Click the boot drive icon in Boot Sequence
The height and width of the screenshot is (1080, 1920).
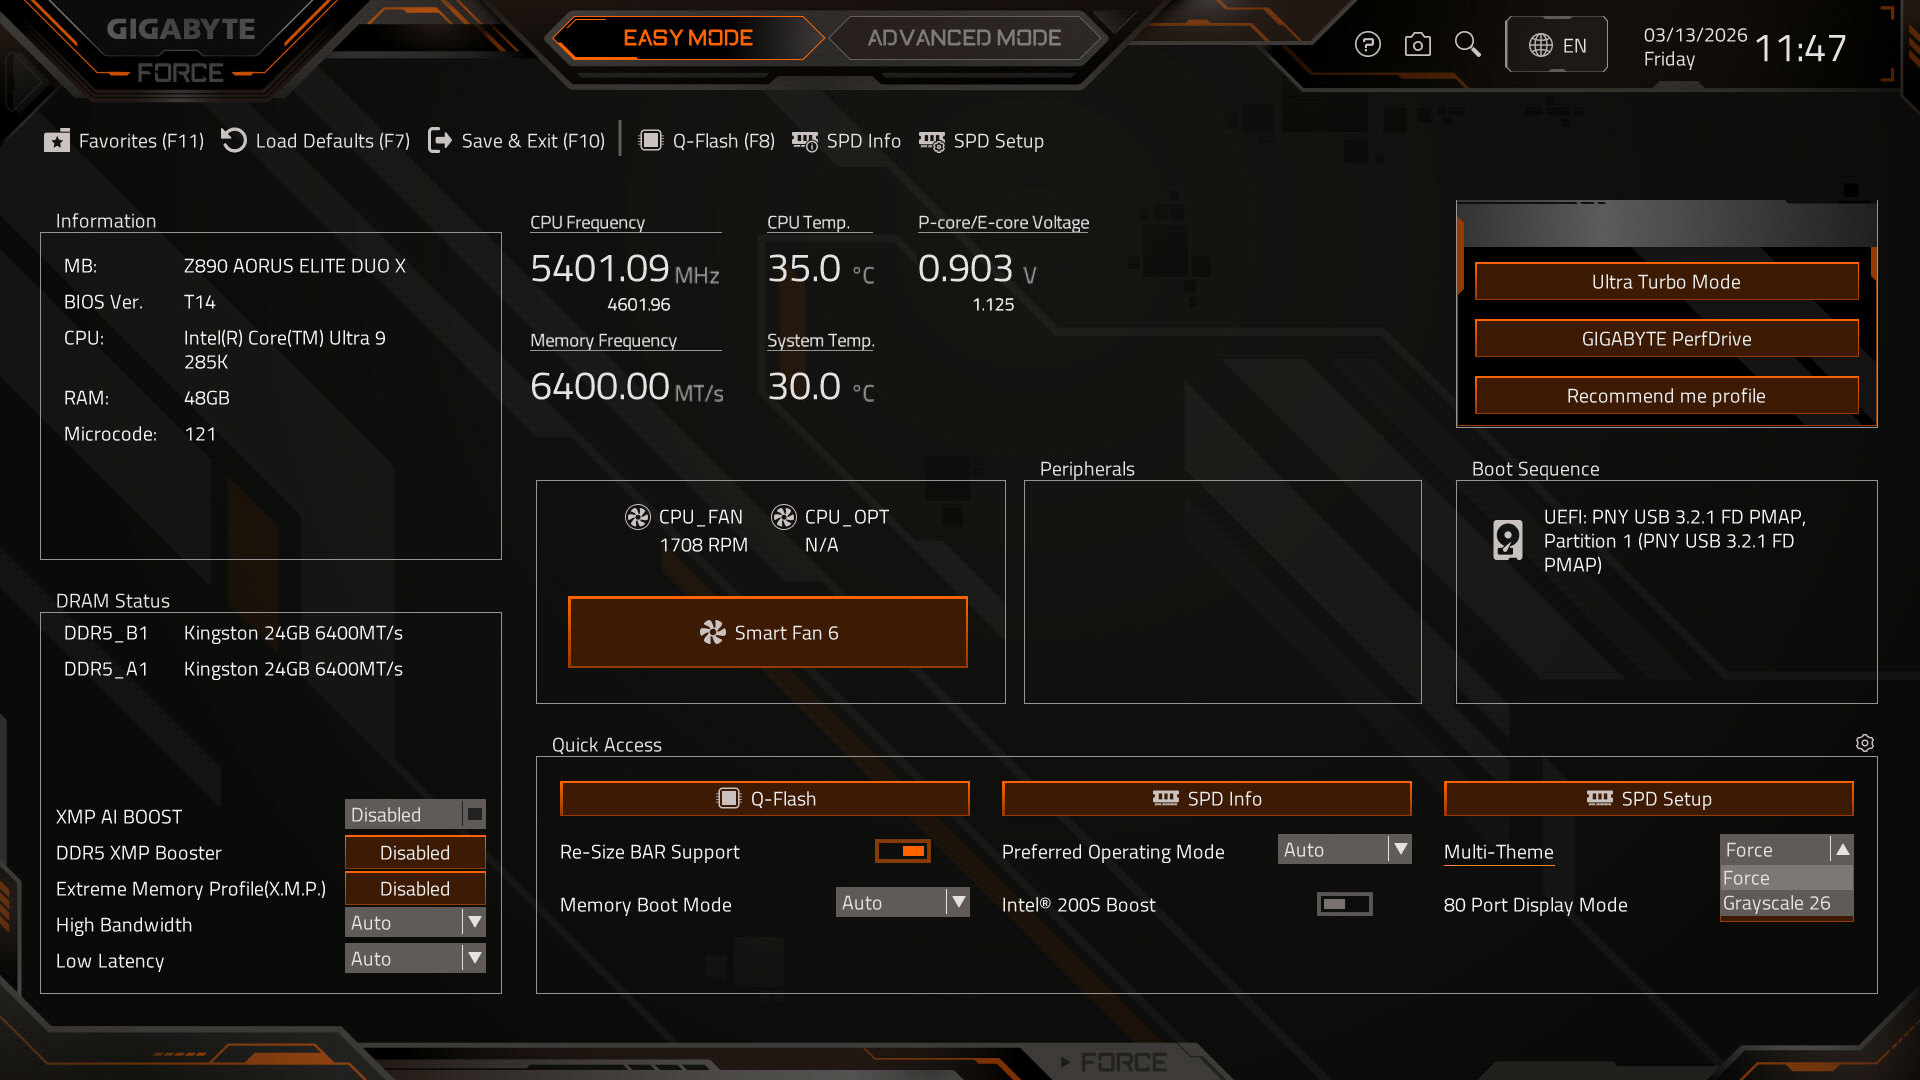(x=1507, y=540)
